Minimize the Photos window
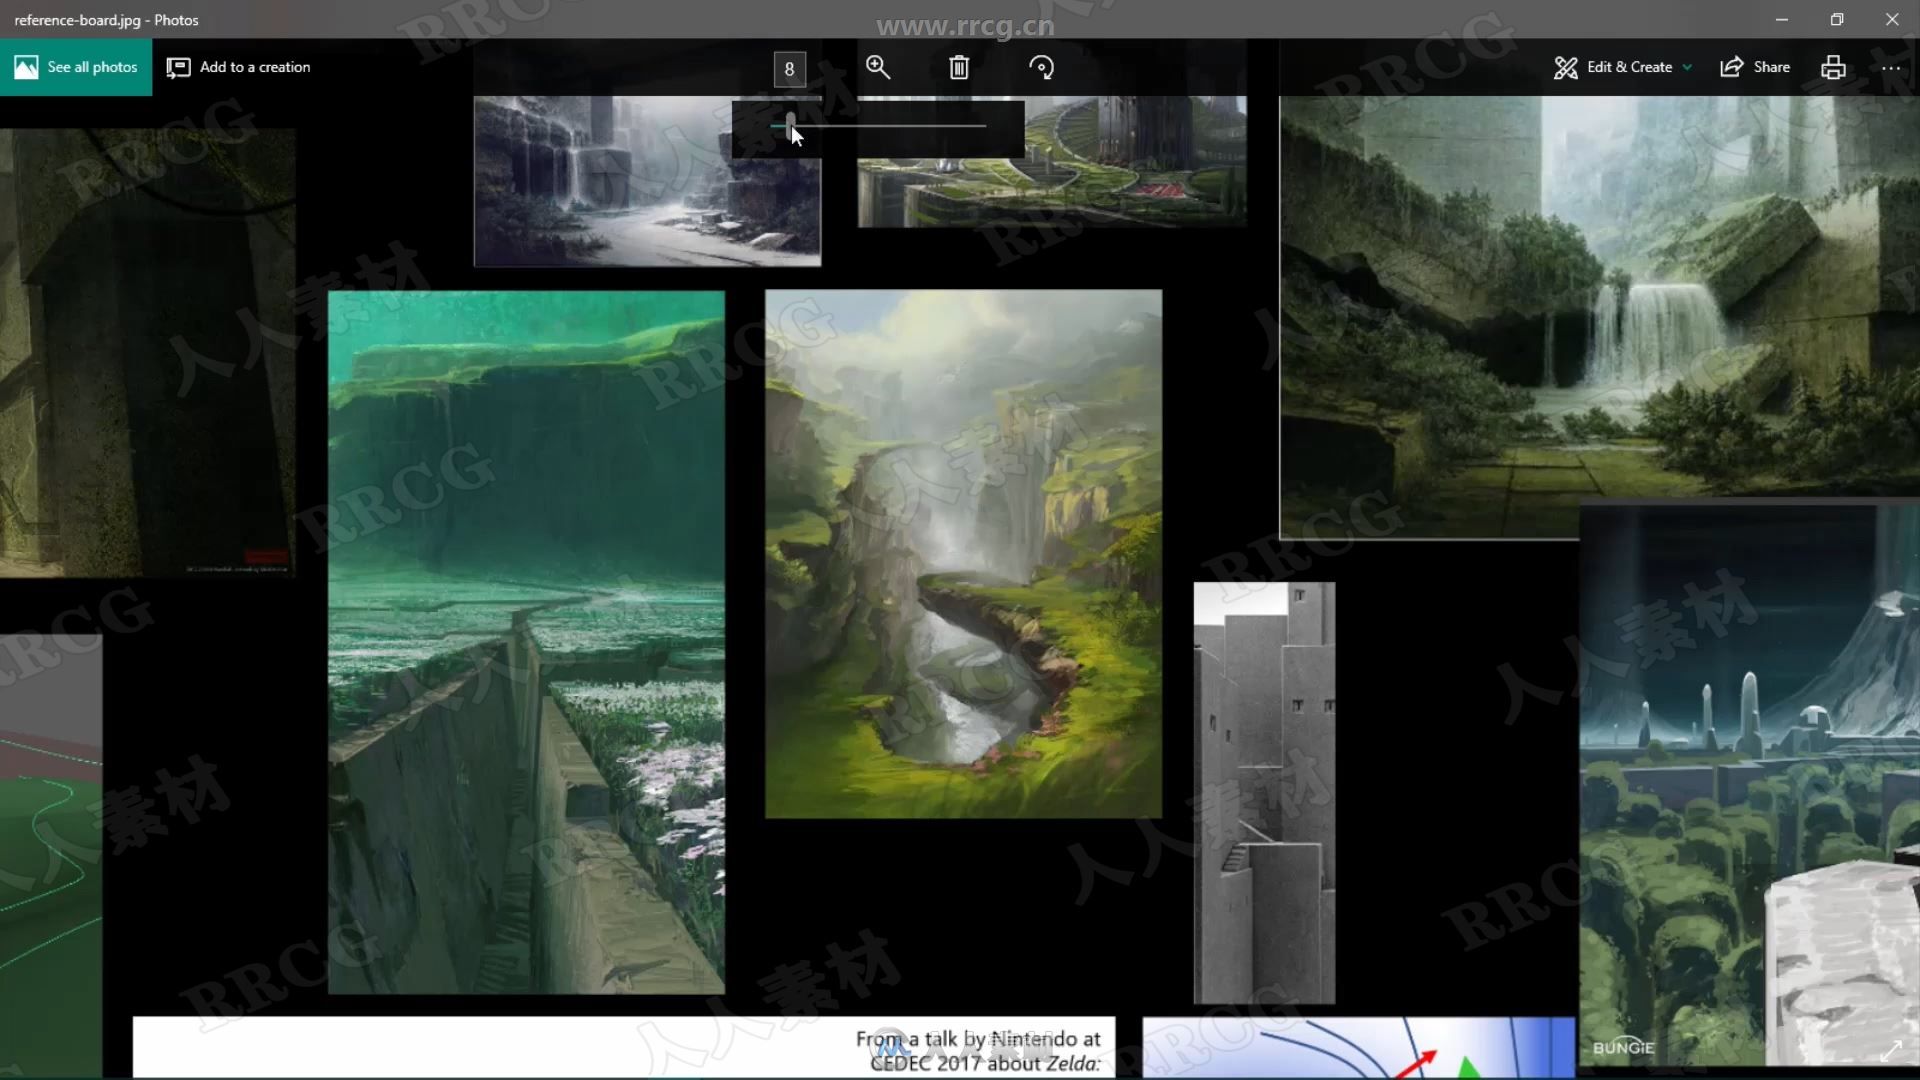This screenshot has width=1920, height=1080. click(1782, 19)
